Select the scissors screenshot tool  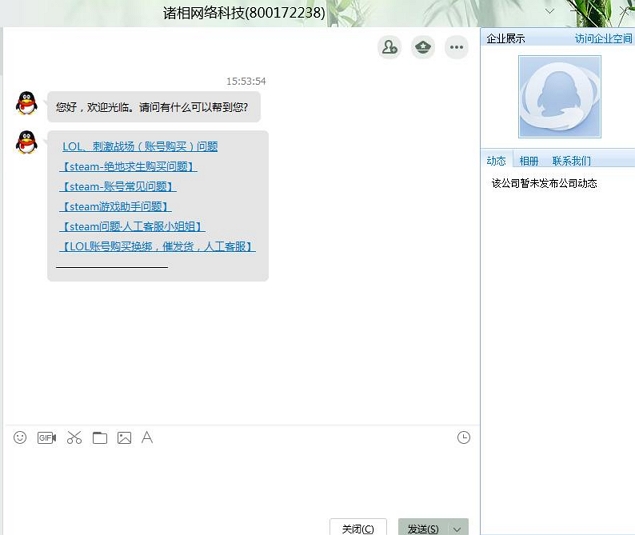click(x=74, y=437)
